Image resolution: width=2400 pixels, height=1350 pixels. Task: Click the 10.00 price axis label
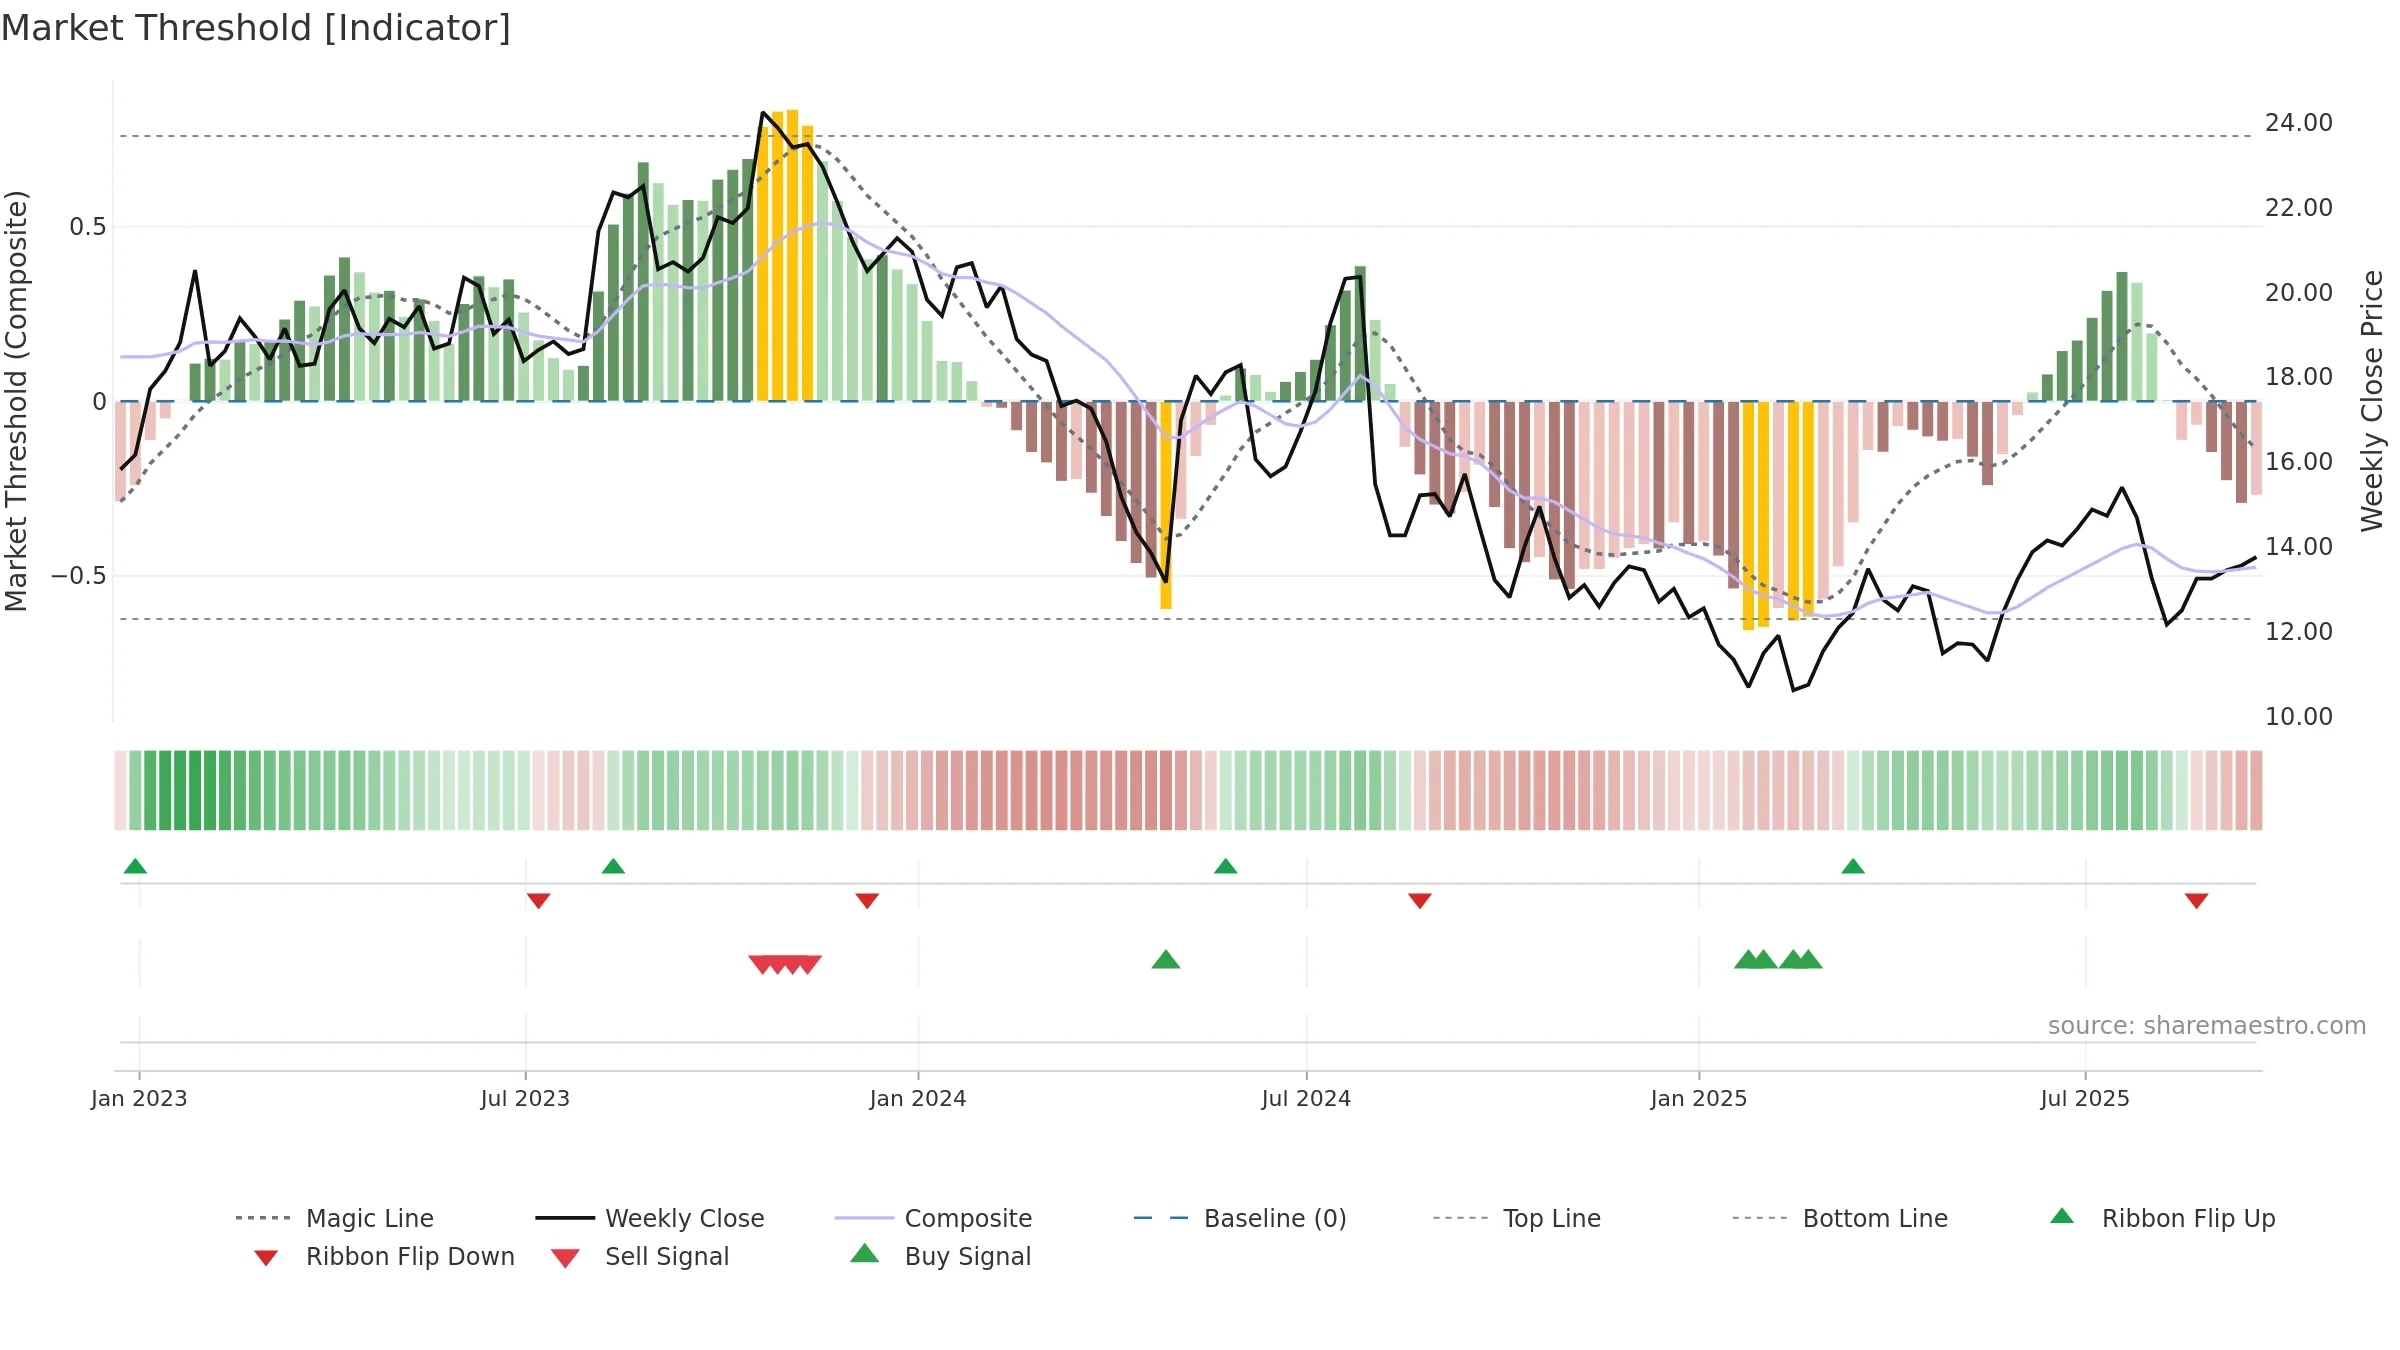tap(2299, 717)
